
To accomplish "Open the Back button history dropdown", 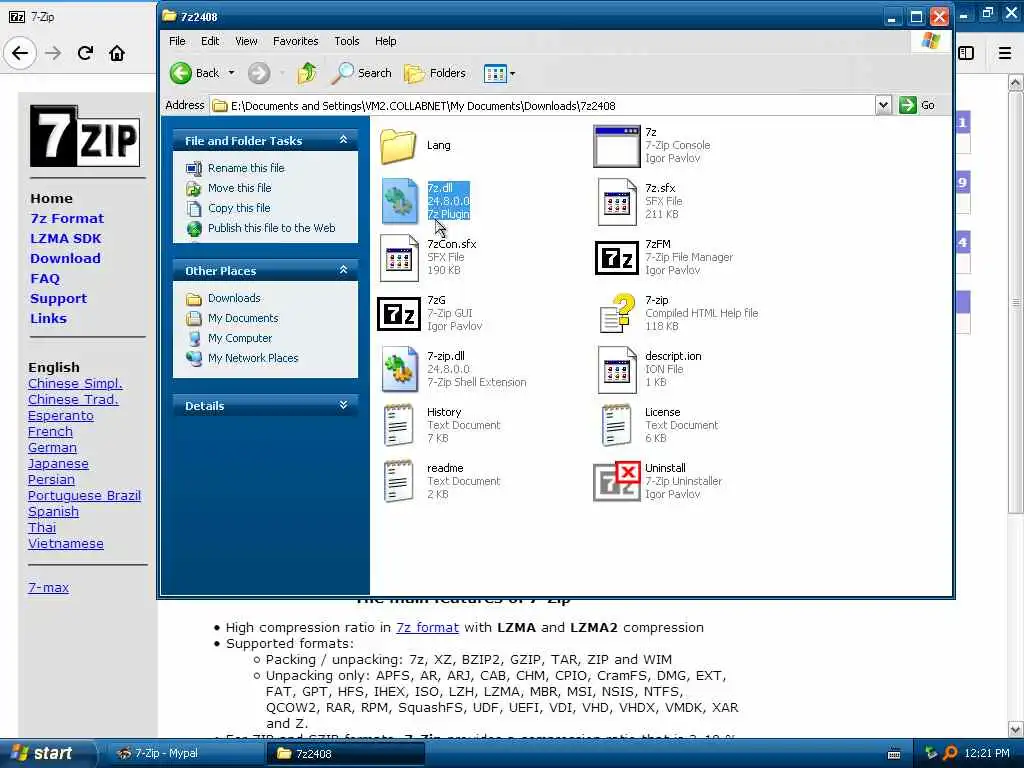I will [x=231, y=73].
